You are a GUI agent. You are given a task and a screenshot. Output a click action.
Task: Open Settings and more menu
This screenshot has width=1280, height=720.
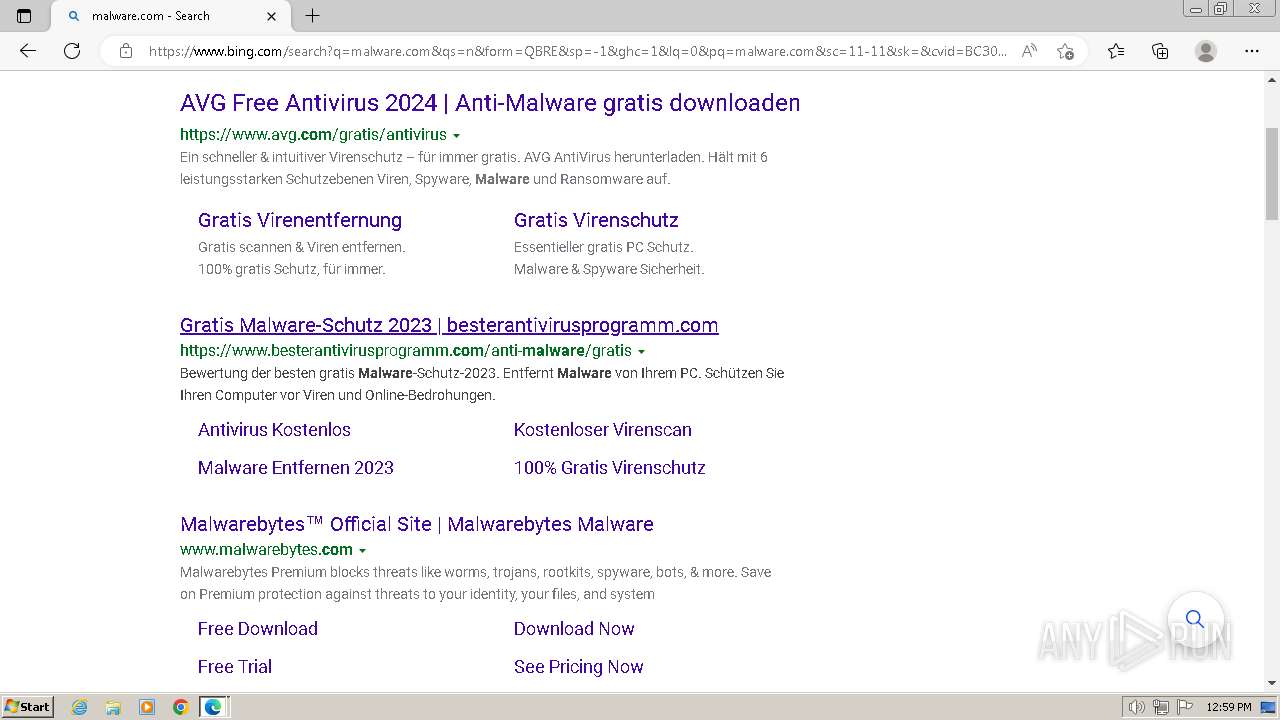pos(1252,51)
